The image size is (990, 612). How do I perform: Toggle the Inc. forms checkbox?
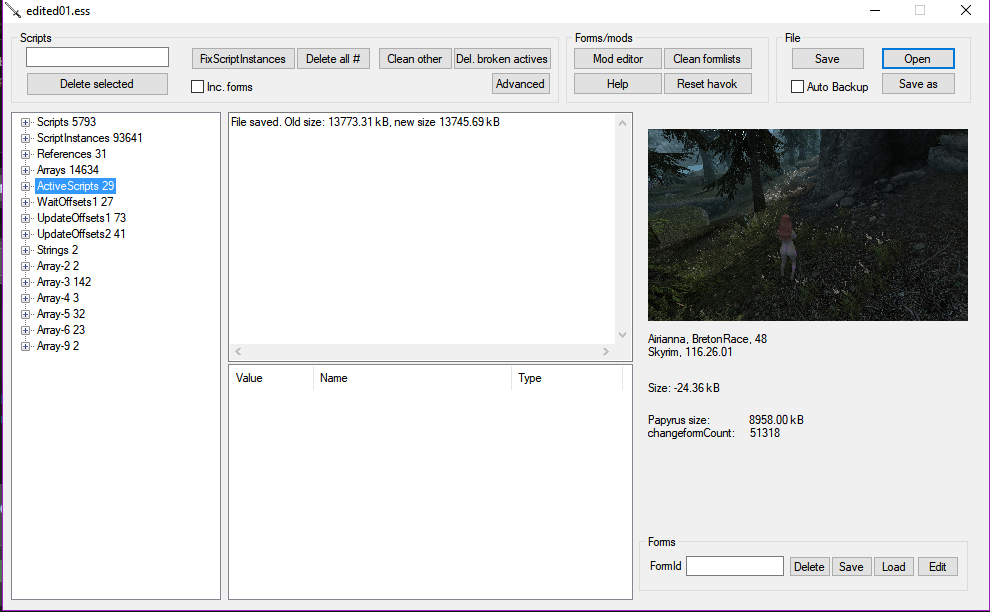198,87
